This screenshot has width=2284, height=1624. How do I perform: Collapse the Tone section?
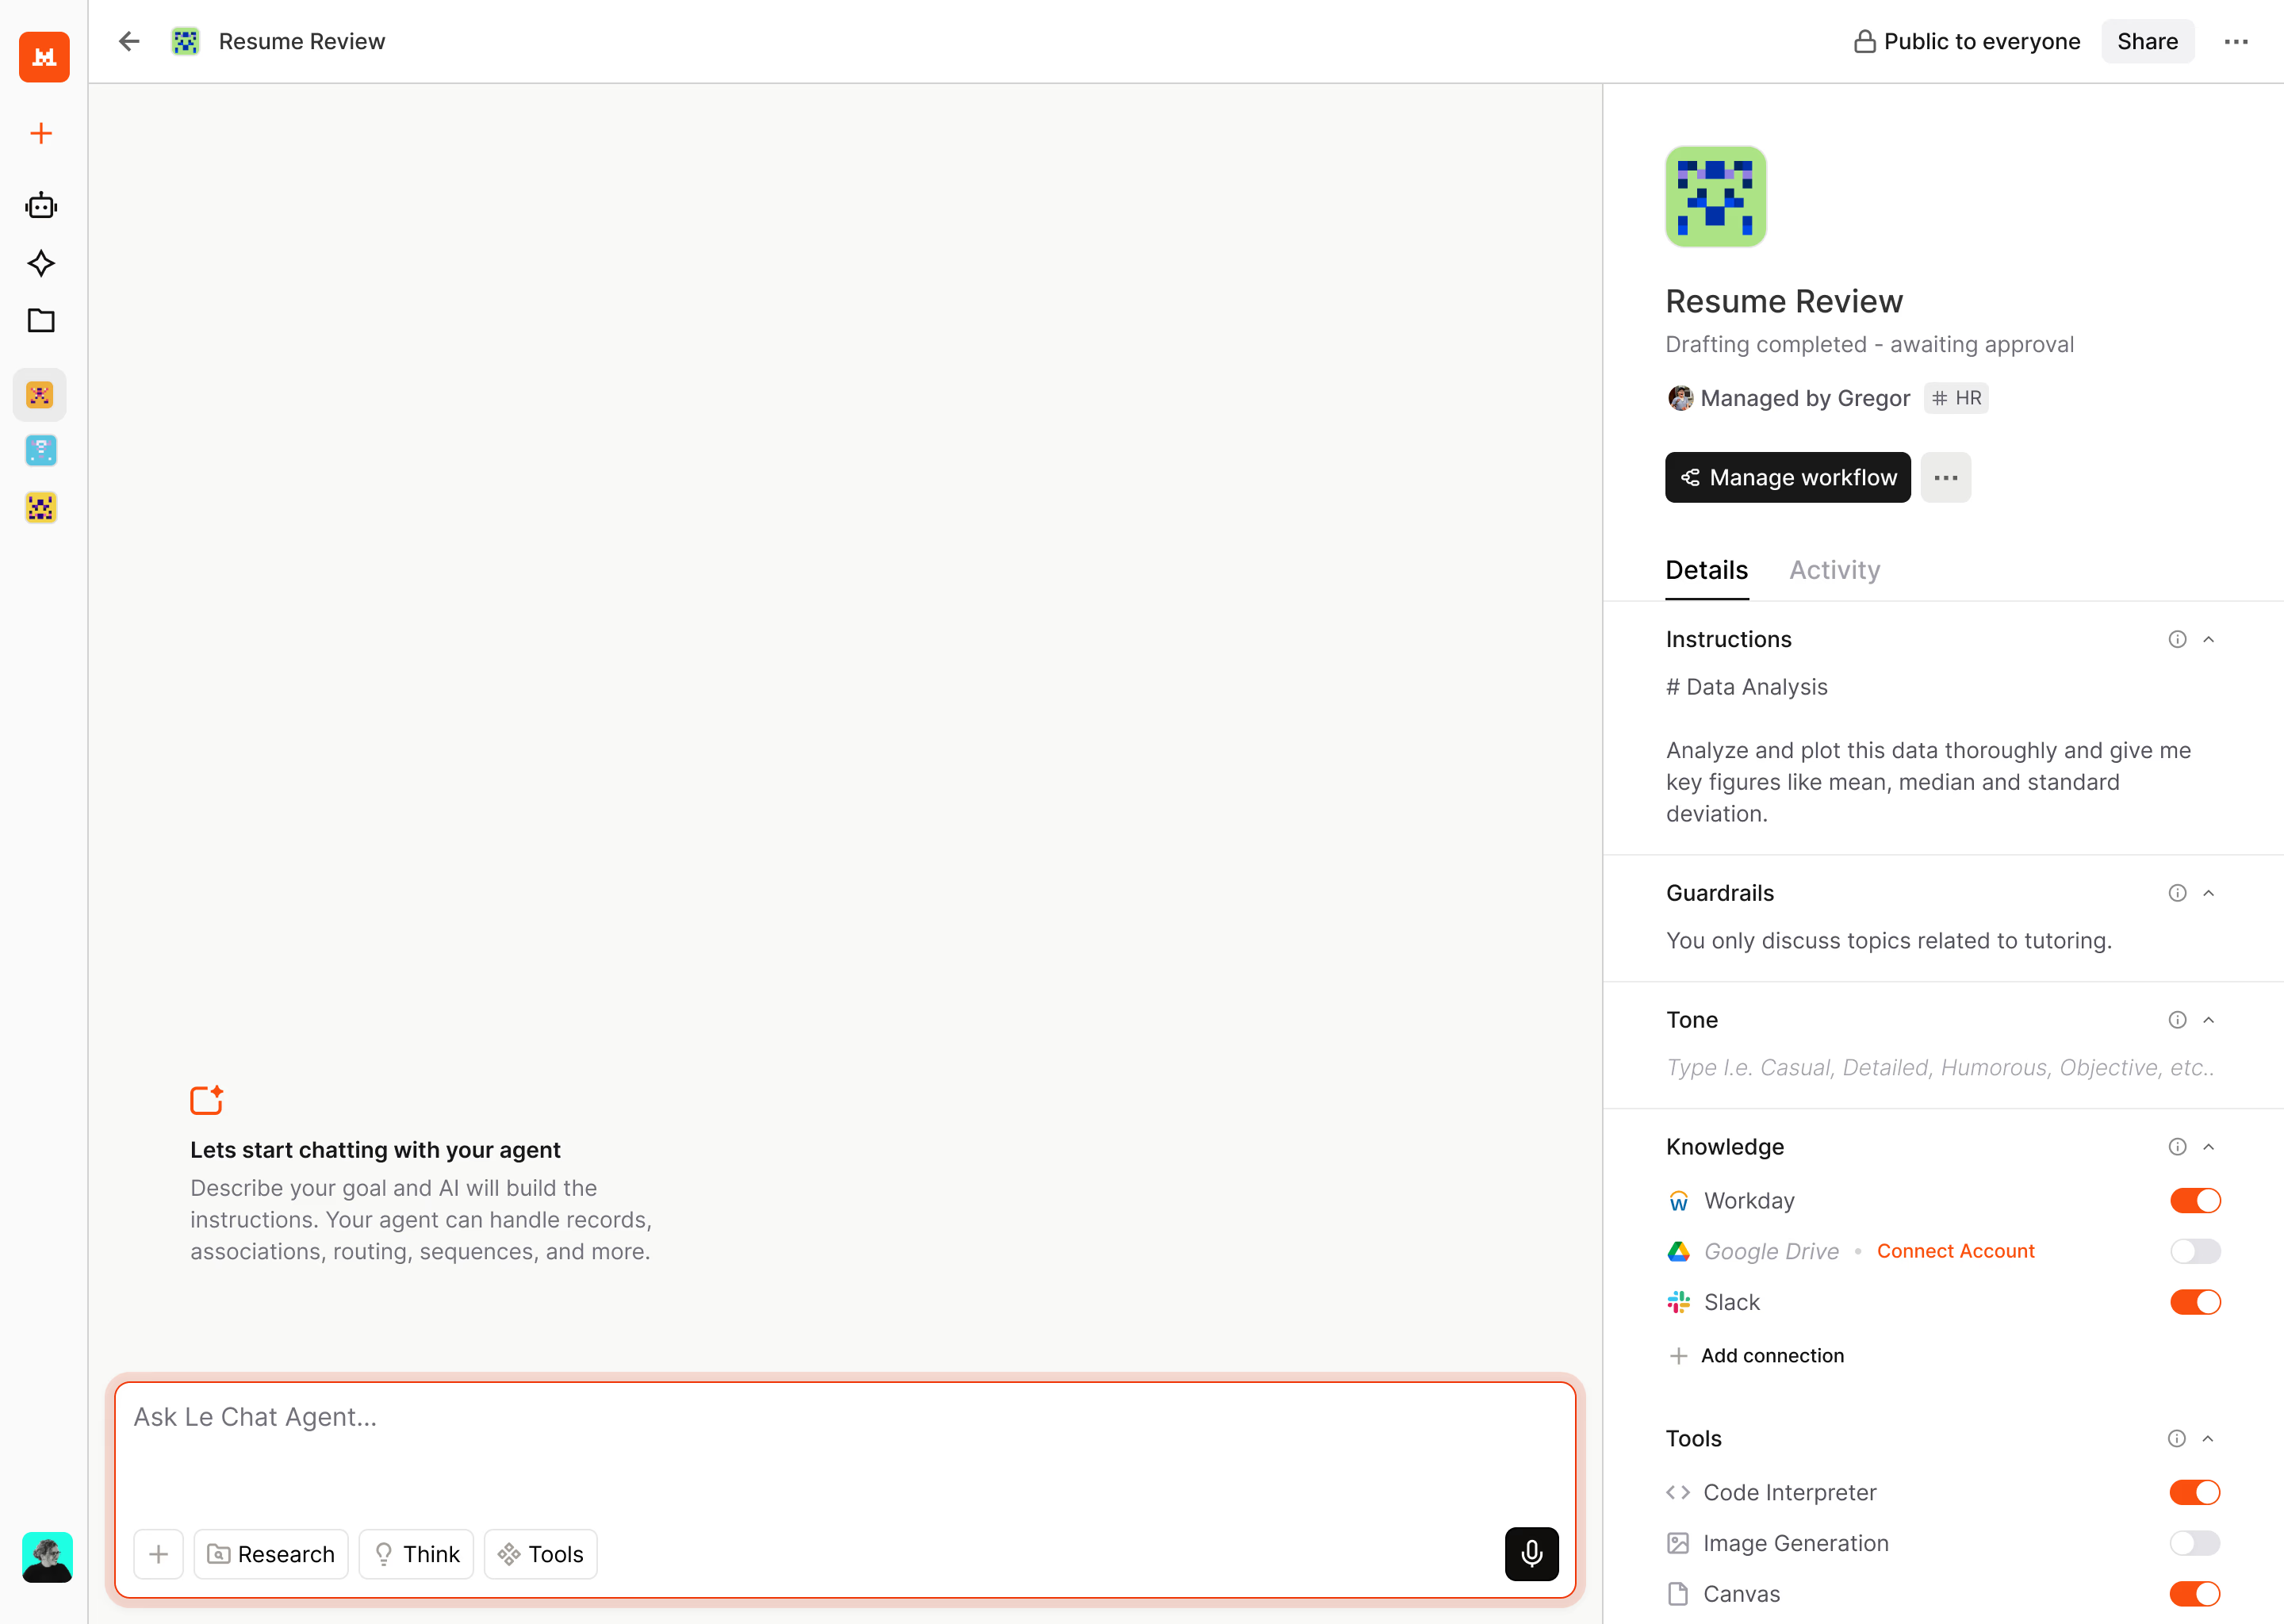pos(2209,1020)
